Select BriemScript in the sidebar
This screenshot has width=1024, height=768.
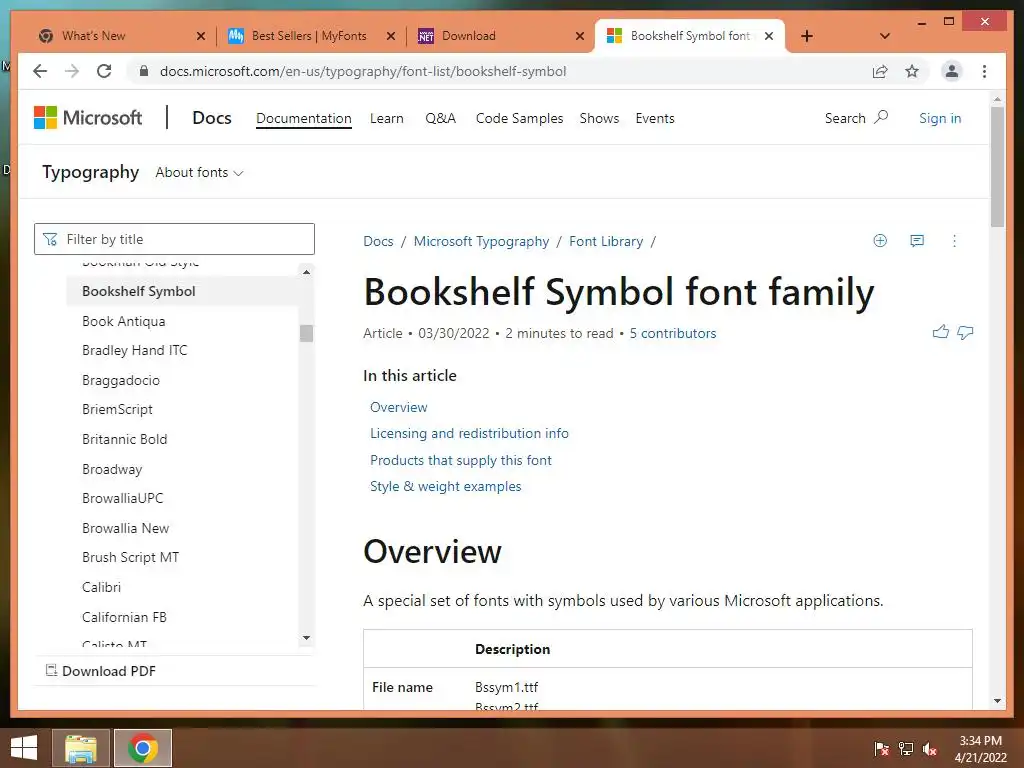(x=117, y=409)
